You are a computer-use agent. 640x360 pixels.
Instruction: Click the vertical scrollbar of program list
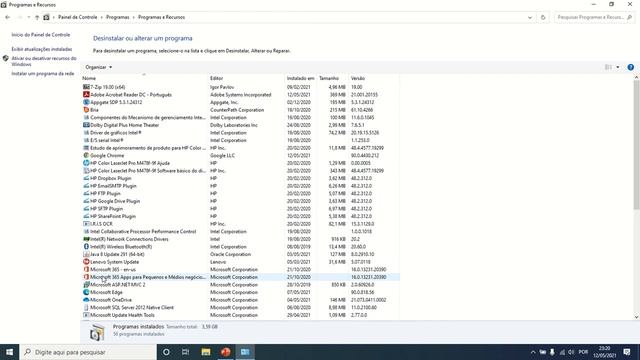click(636, 146)
